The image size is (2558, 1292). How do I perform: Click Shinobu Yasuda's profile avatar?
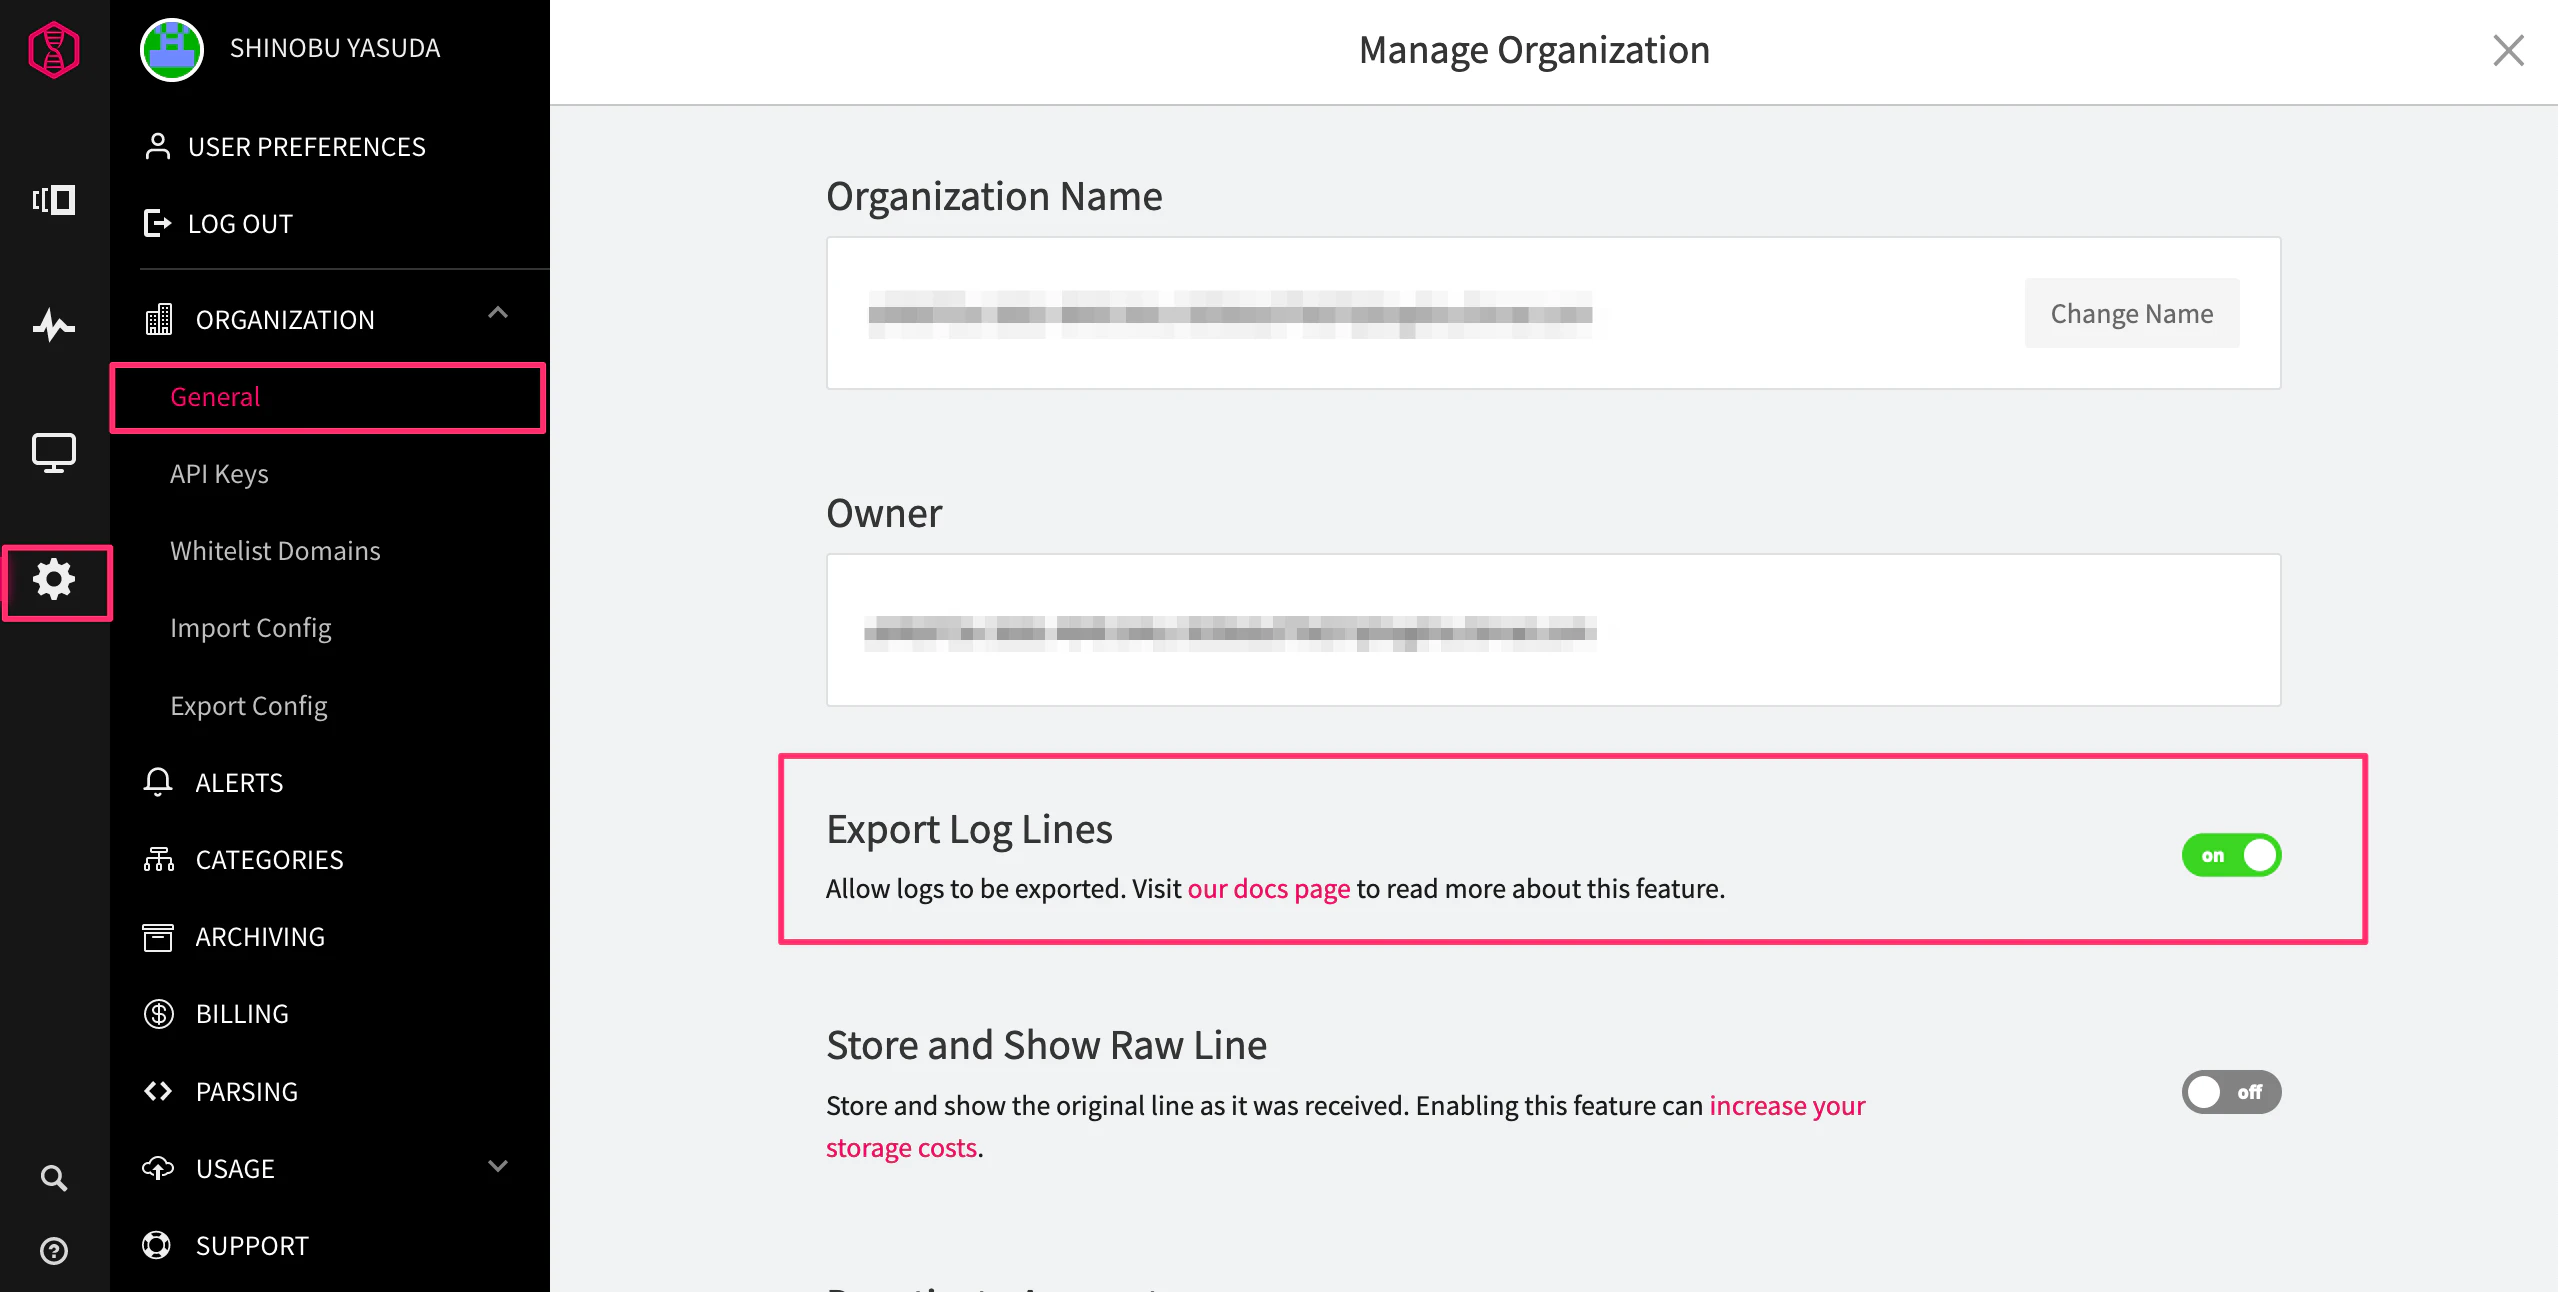(172, 49)
